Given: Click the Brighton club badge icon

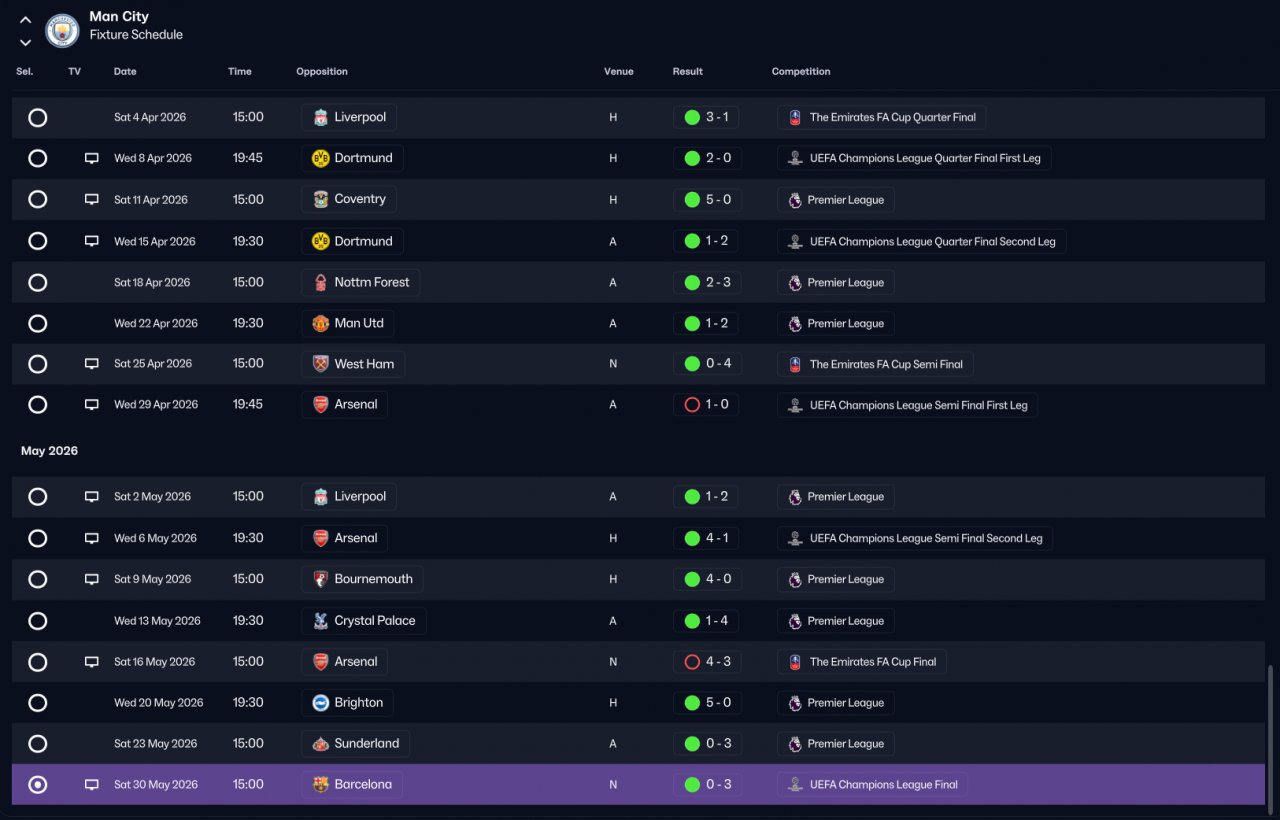Looking at the screenshot, I should point(321,703).
